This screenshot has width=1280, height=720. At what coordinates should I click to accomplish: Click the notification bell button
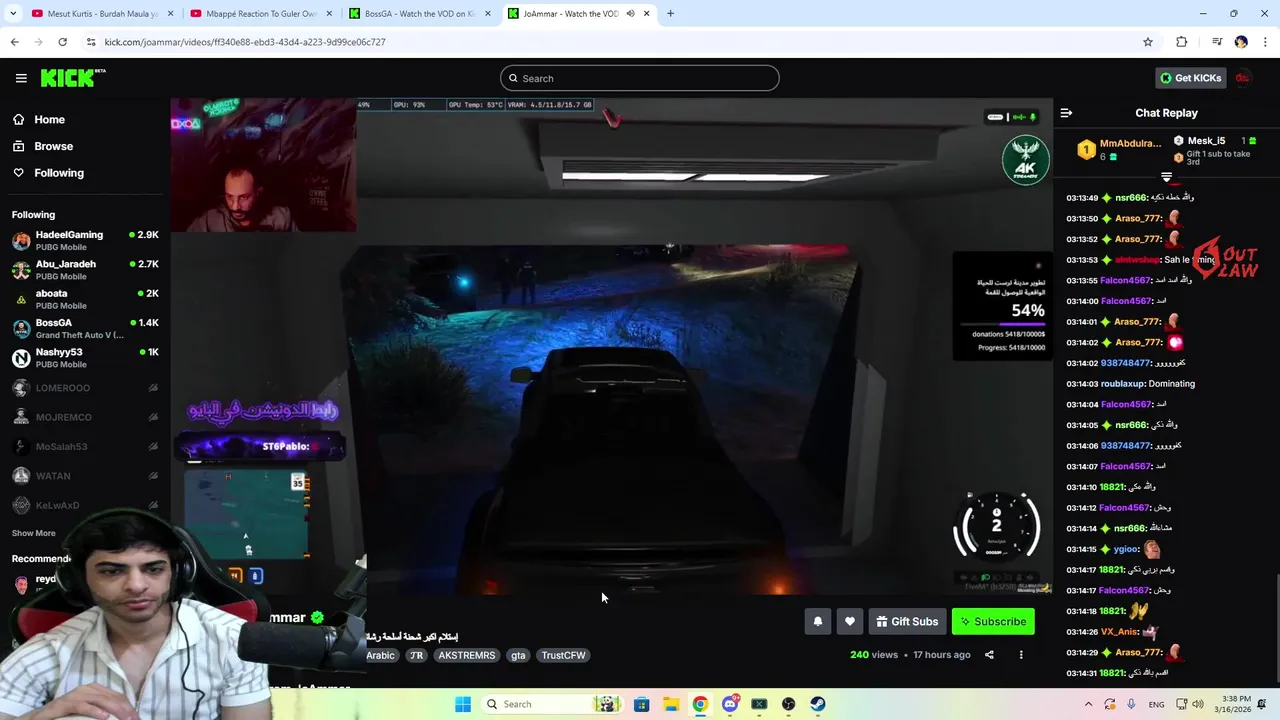(818, 621)
